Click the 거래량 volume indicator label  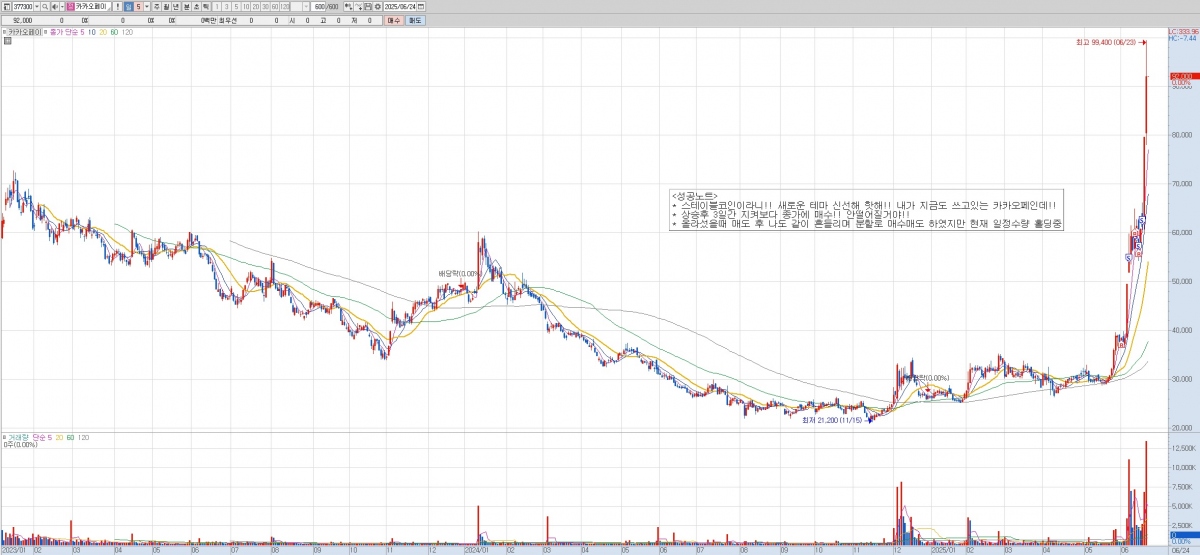[20, 437]
